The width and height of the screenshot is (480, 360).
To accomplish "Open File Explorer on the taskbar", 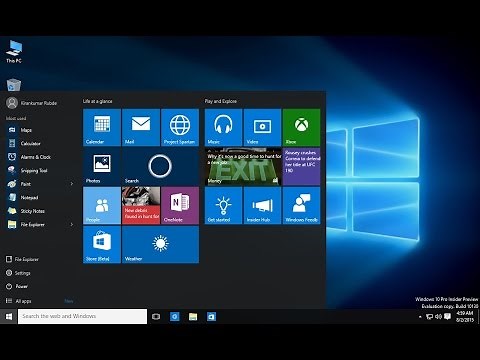I will [193, 316].
